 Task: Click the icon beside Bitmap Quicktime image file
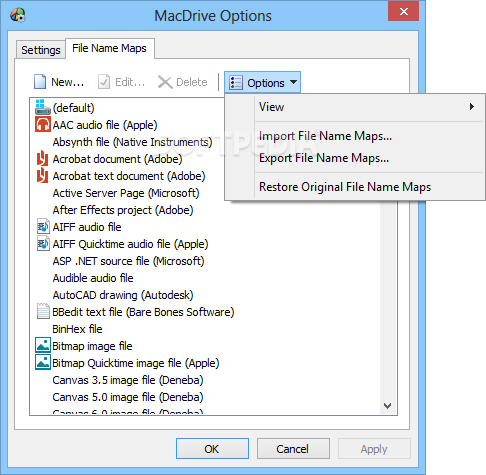(43, 362)
